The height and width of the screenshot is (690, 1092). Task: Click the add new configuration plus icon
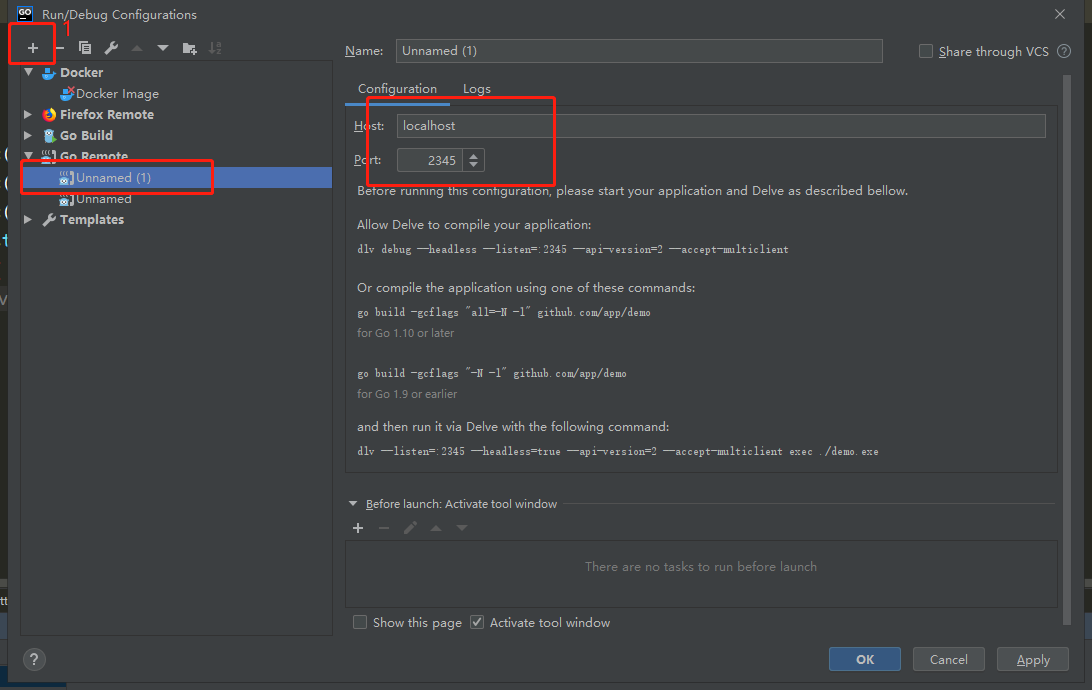[33, 48]
